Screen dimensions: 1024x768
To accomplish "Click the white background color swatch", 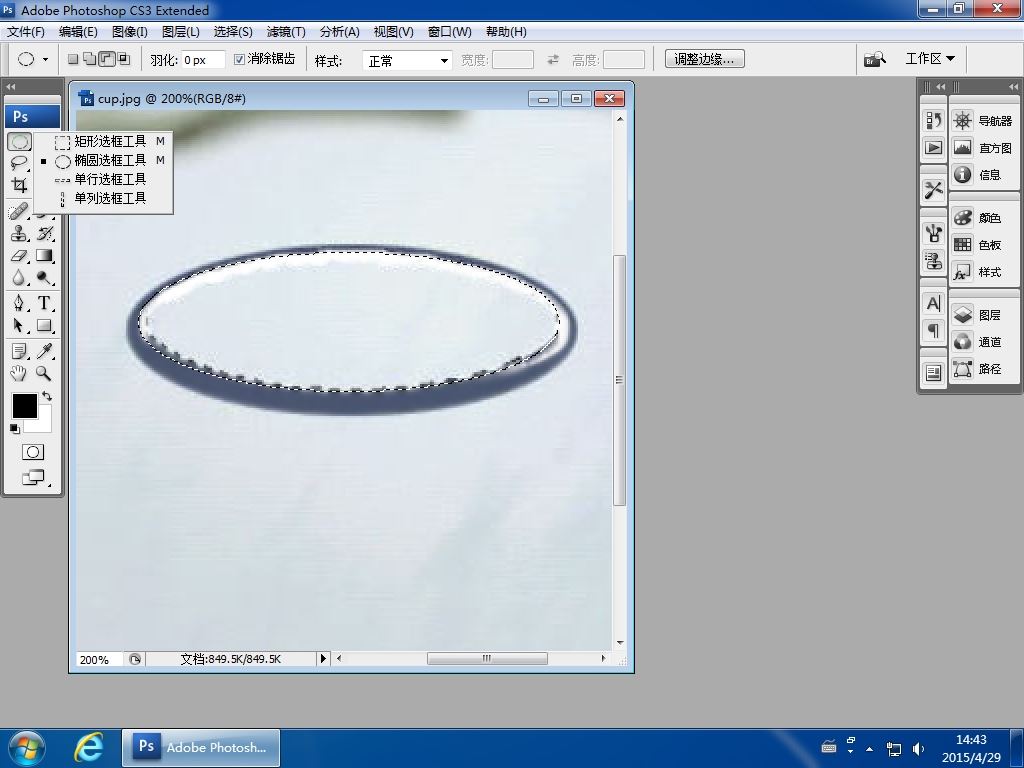I will pos(44,423).
